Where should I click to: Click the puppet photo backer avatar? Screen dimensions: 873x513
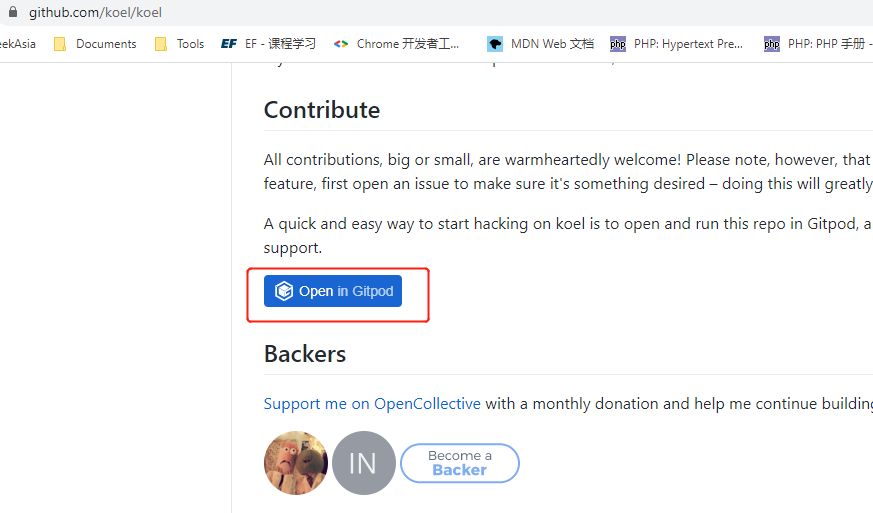296,463
